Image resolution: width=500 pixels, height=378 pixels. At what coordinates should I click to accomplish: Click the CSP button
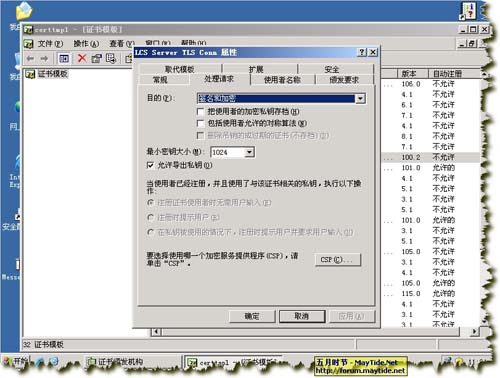[x=338, y=259]
